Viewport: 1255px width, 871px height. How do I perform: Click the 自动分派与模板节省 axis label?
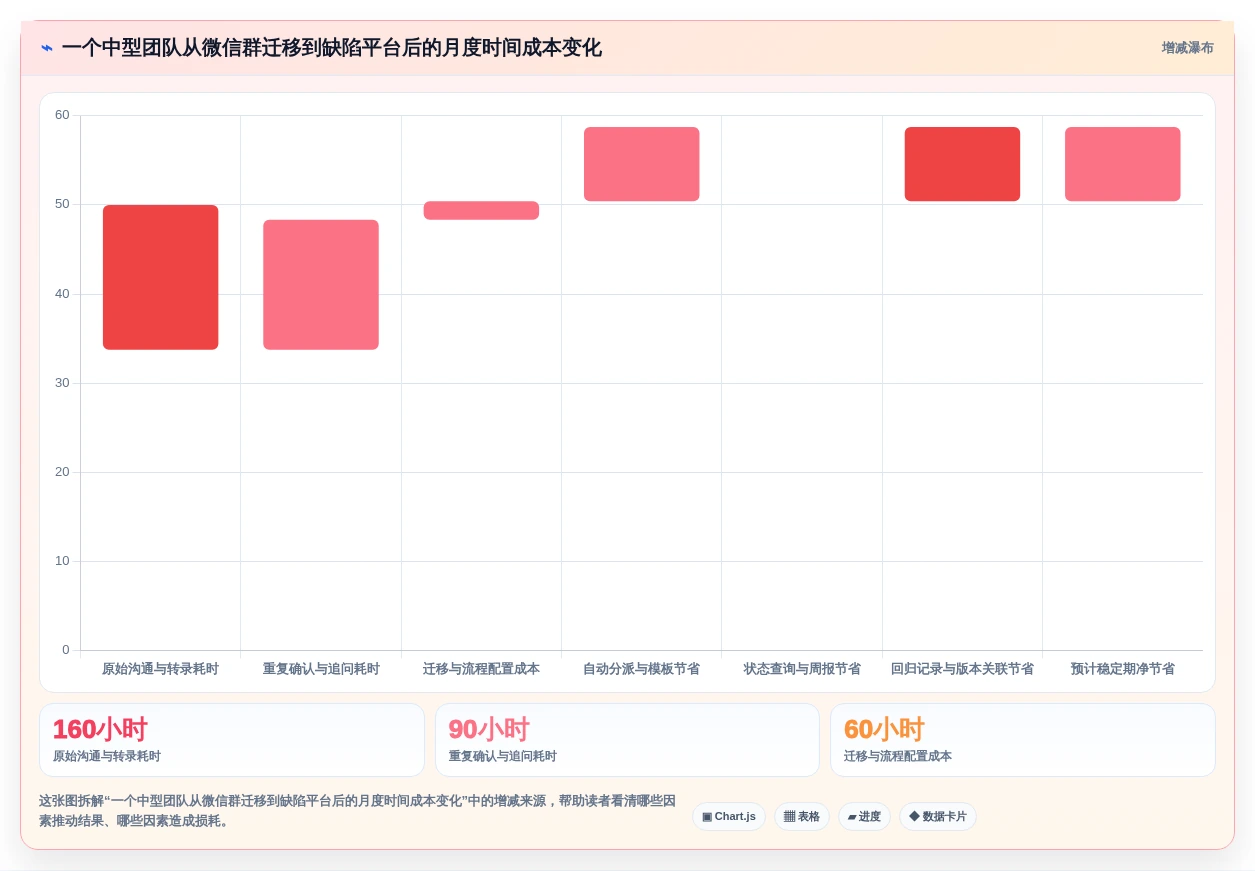pyautogui.click(x=641, y=669)
